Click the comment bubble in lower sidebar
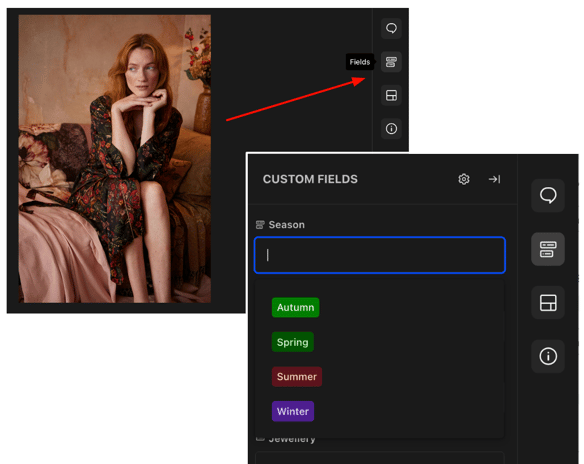 click(x=548, y=196)
